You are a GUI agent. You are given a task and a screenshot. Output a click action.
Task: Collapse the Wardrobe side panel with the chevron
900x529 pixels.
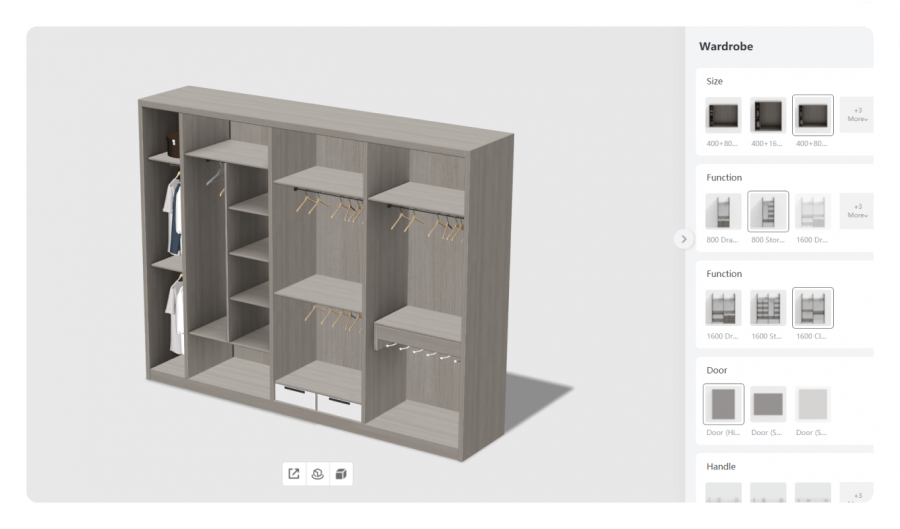(684, 239)
